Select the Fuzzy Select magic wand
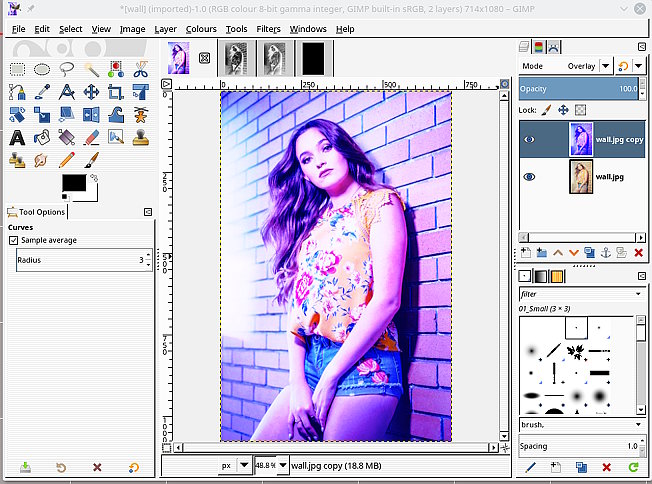Screen dimensions: 652x484 click(91, 69)
